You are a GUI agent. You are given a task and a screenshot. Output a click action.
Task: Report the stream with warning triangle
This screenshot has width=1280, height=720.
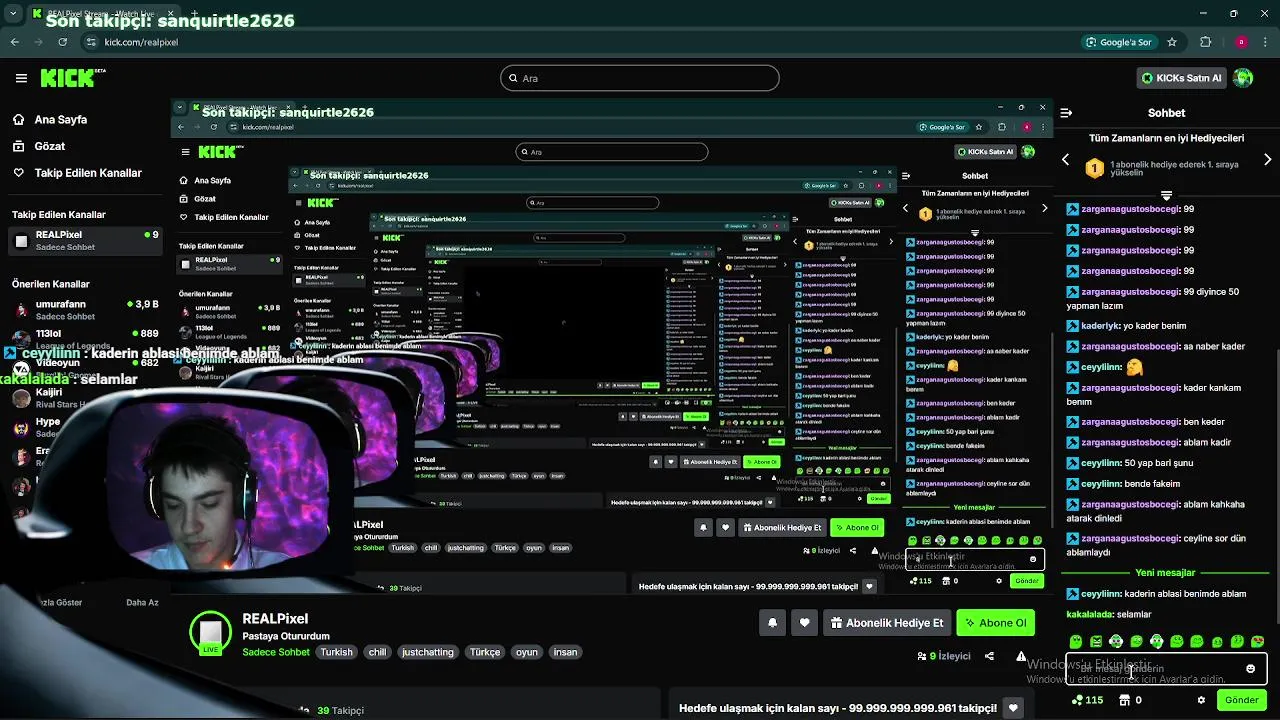pyautogui.click(x=1021, y=656)
